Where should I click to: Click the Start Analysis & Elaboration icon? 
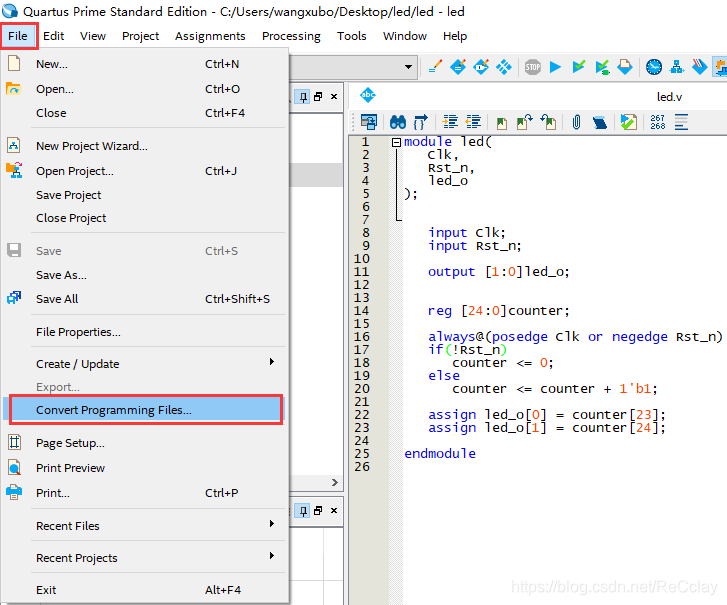[579, 67]
